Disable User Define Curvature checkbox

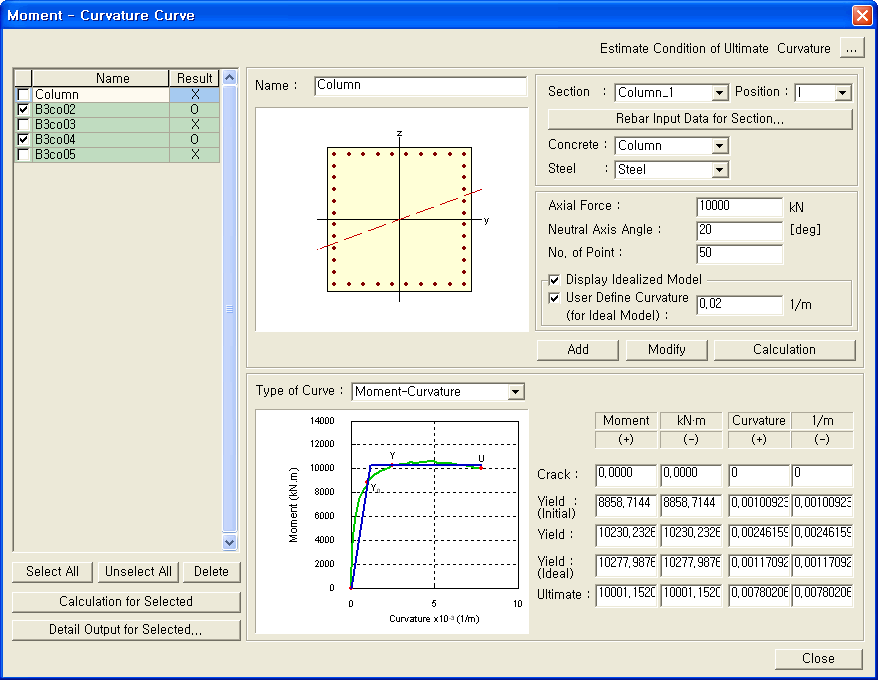click(x=554, y=298)
